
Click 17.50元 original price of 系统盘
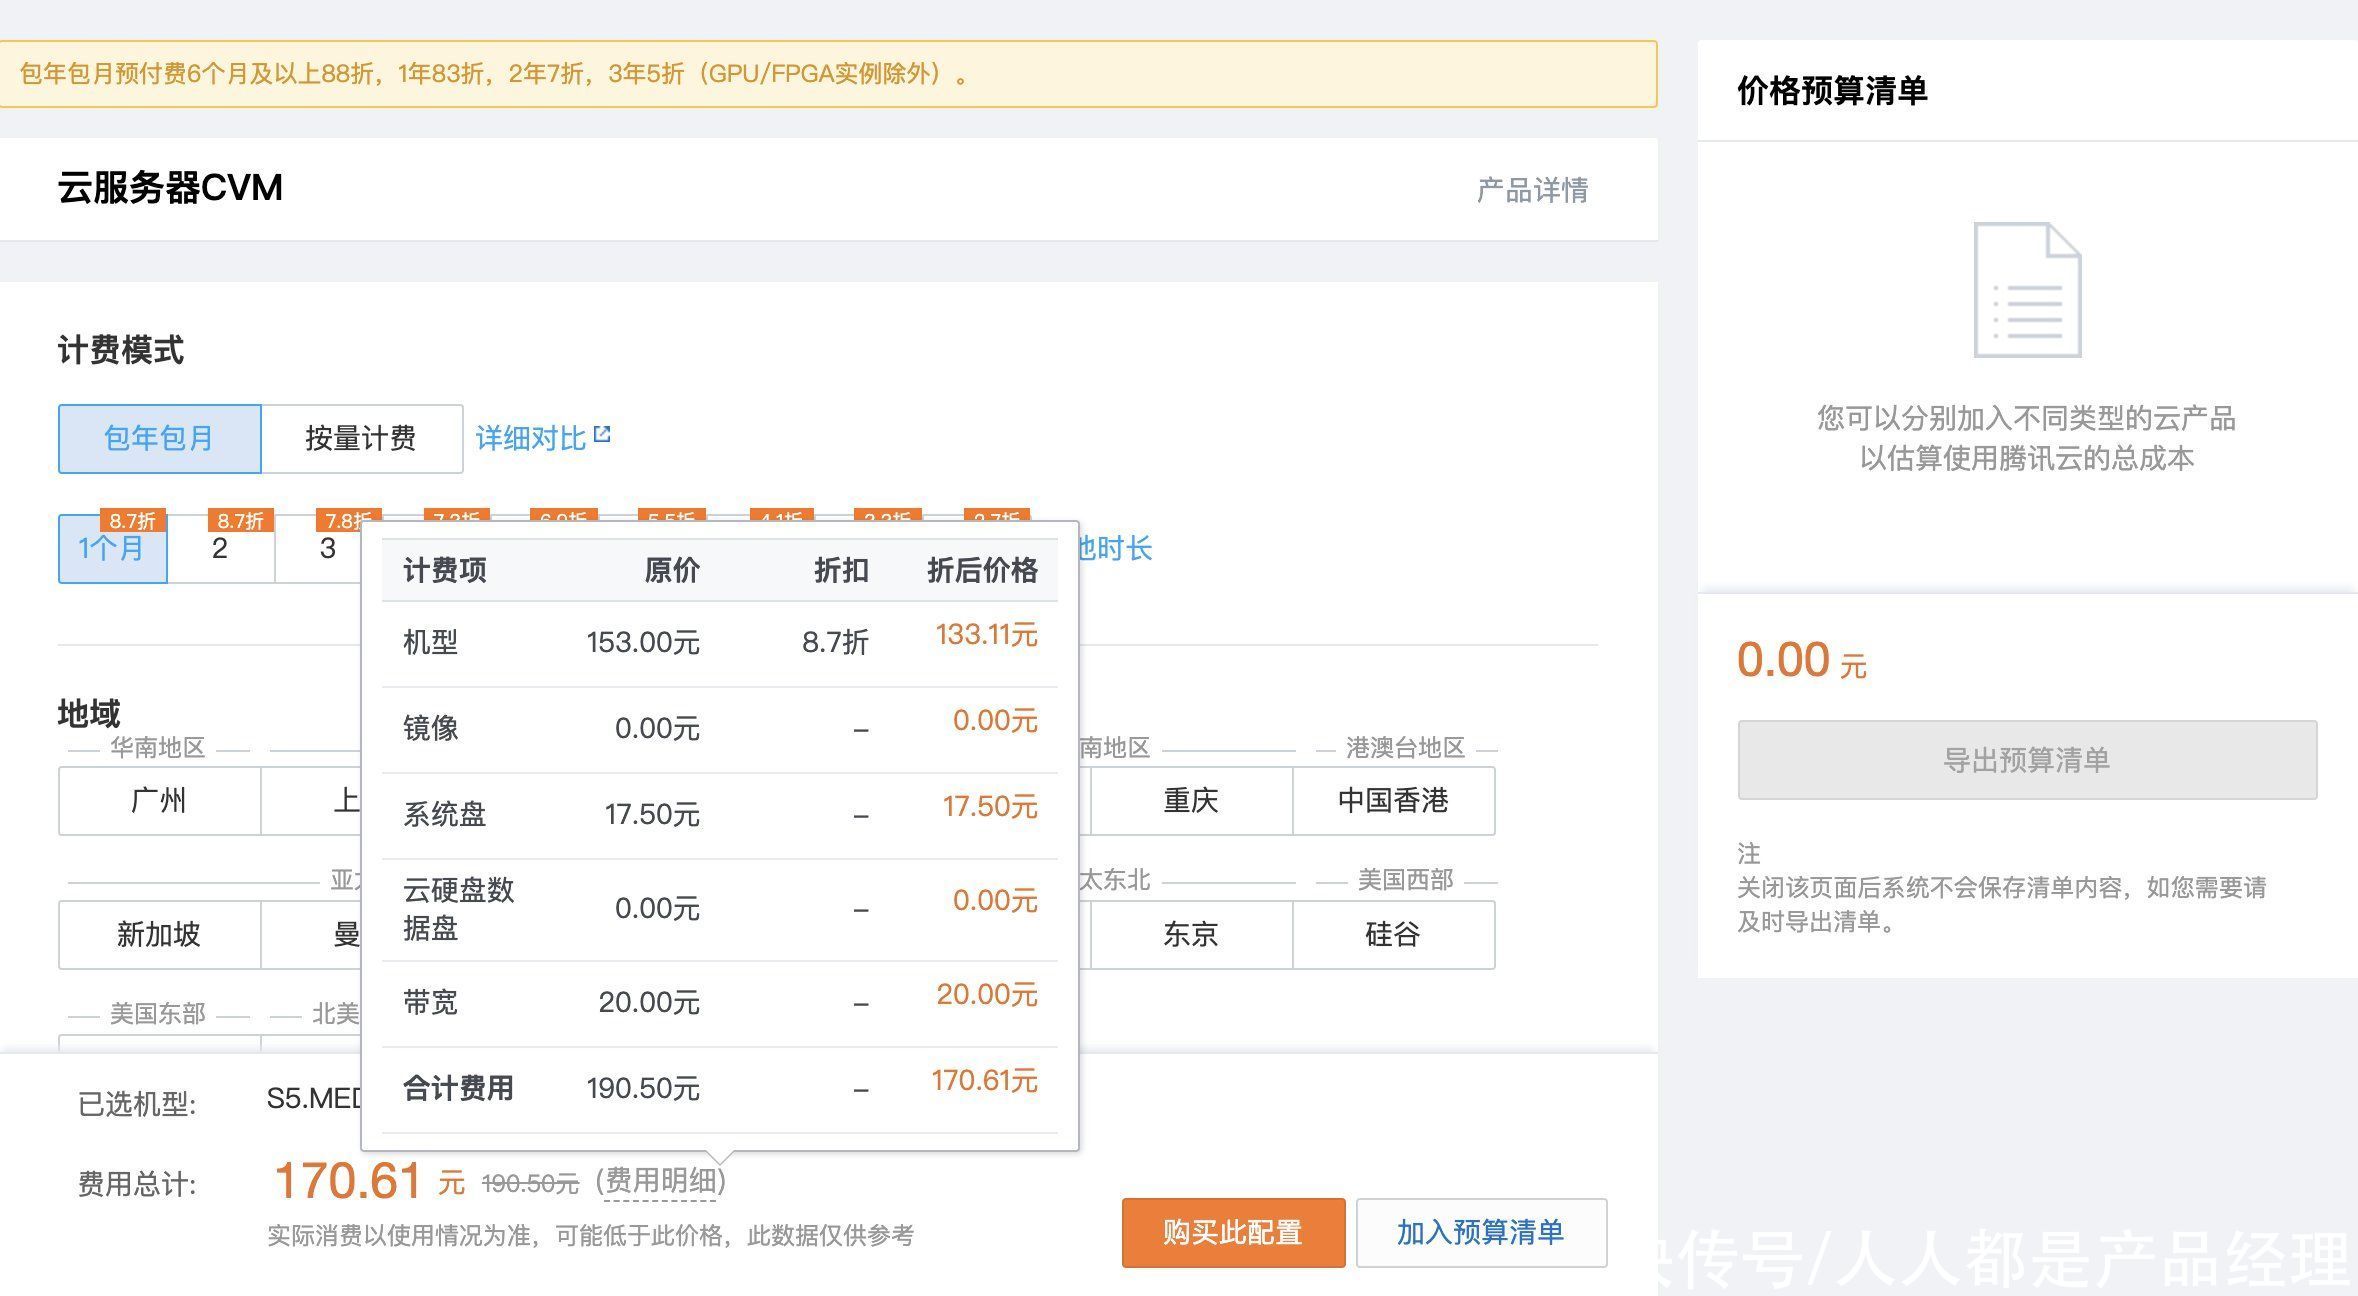pyautogui.click(x=652, y=814)
